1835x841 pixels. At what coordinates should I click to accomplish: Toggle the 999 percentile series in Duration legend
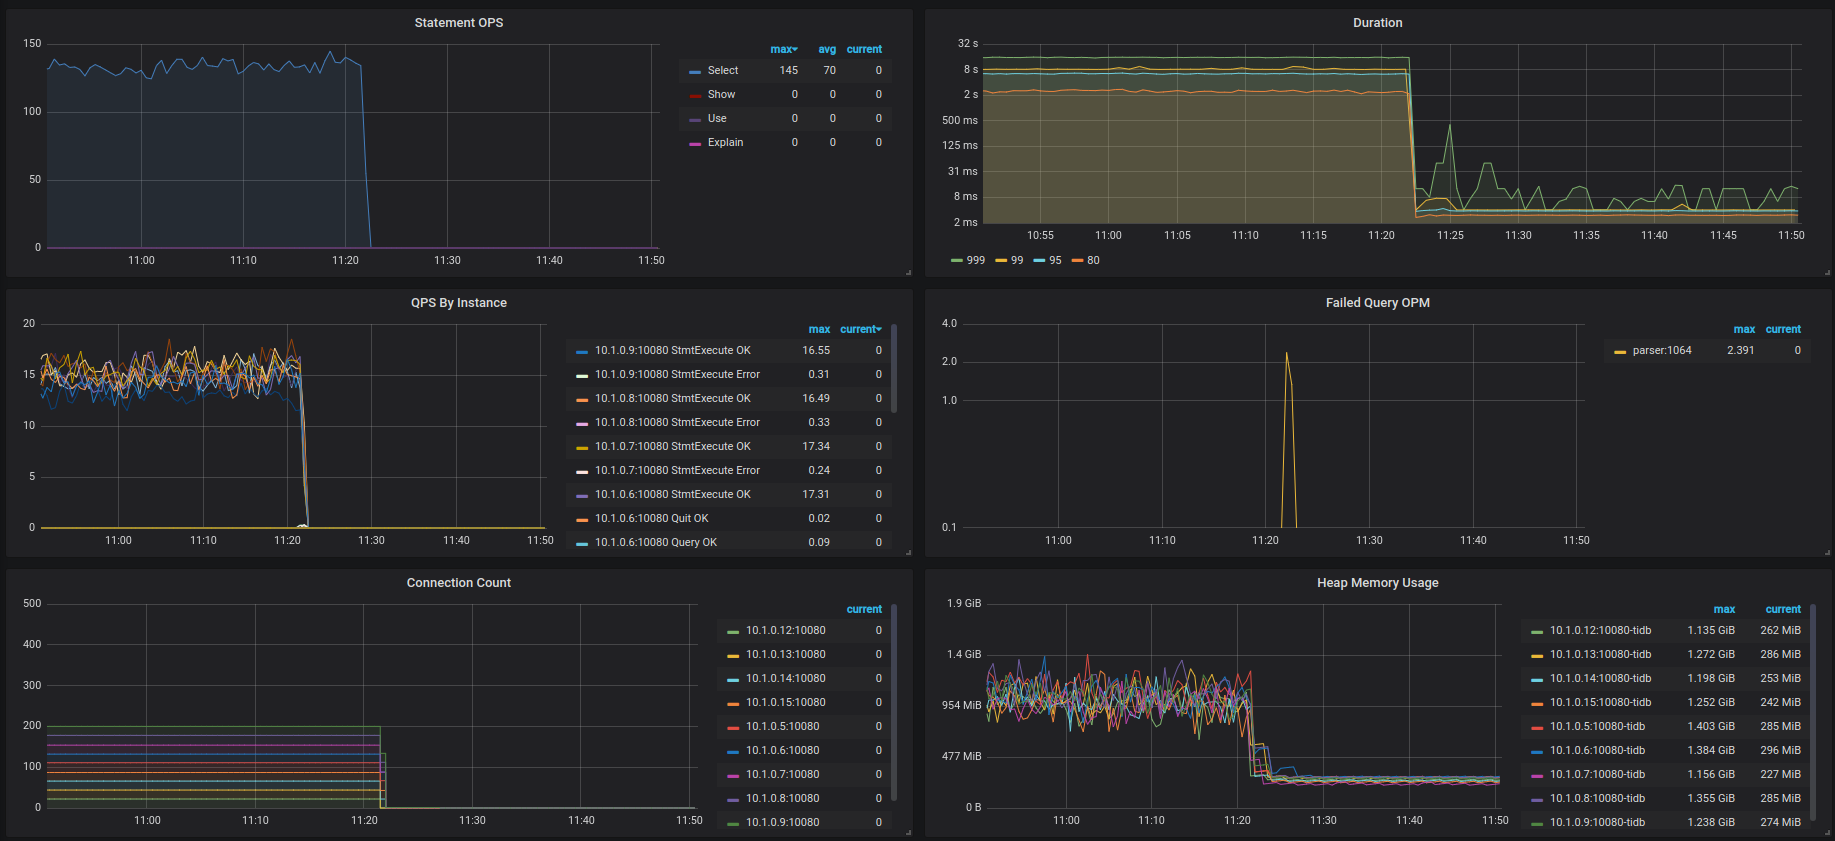[x=975, y=260]
